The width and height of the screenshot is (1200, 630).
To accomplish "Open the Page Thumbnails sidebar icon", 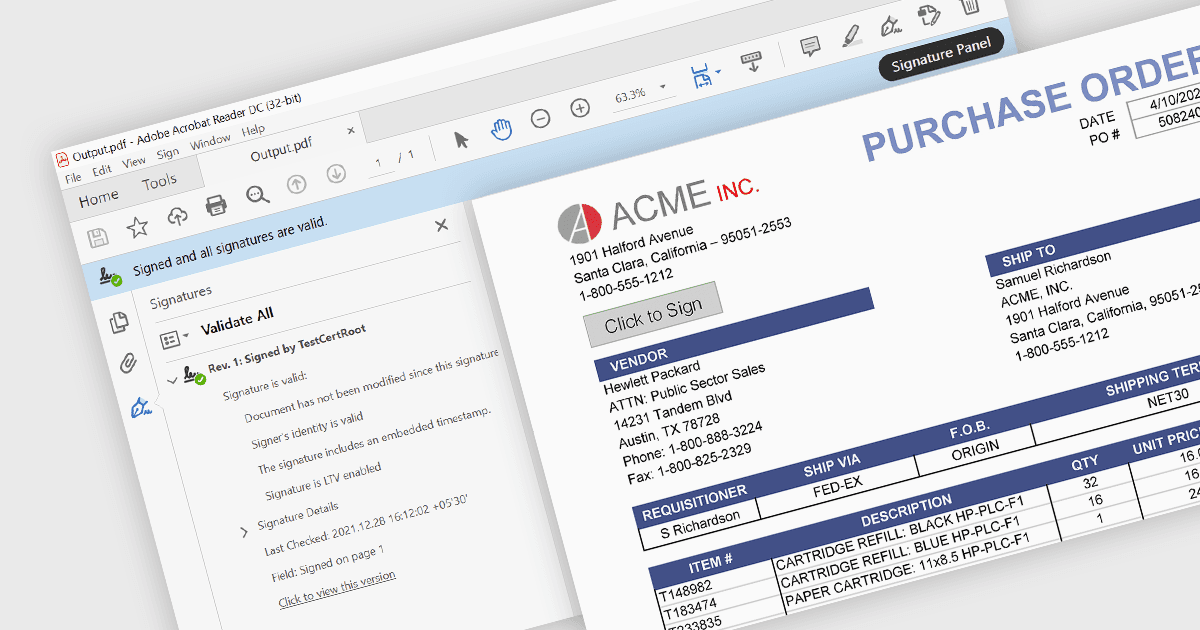I will [119, 321].
